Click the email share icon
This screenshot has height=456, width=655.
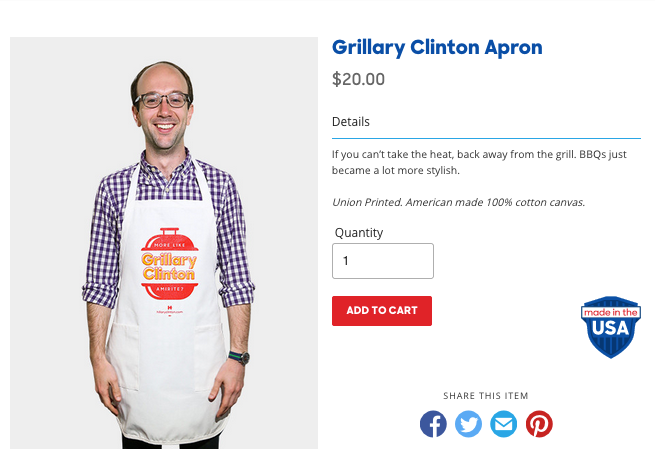point(503,424)
